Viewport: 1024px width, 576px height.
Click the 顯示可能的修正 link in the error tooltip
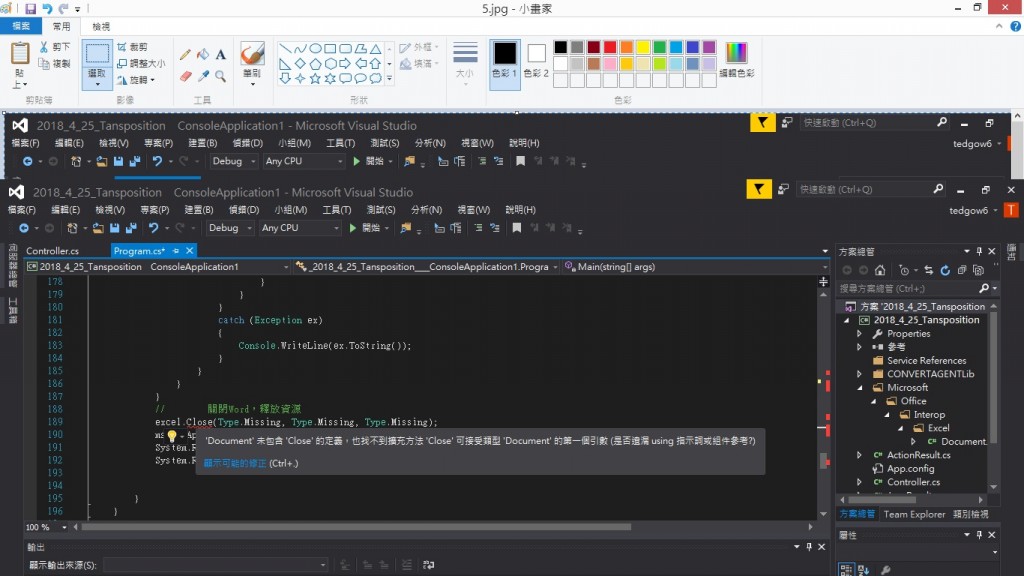click(x=235, y=463)
